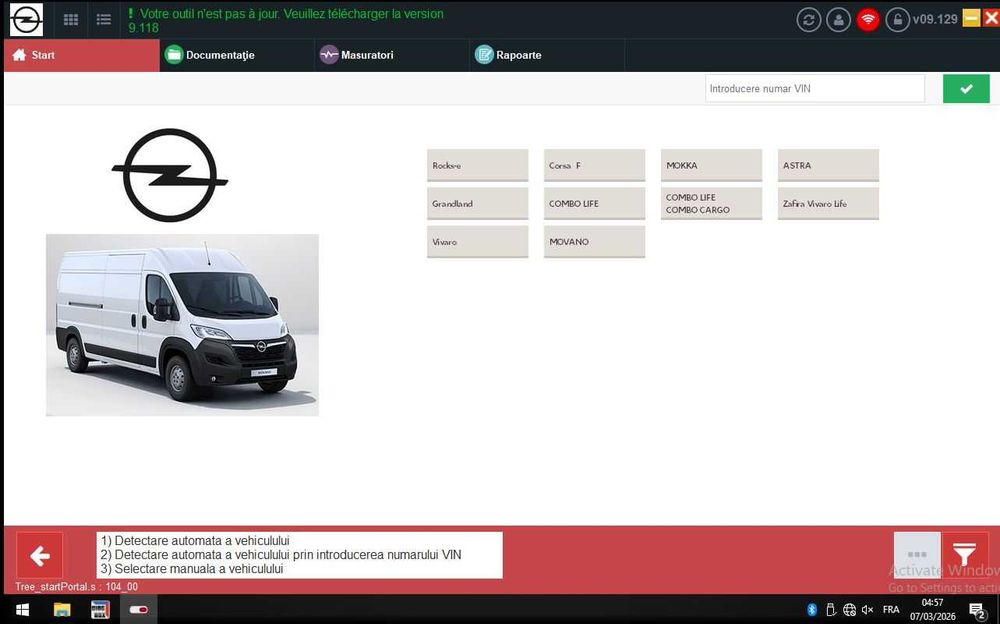The width and height of the screenshot is (1000, 624).
Task: Select the MOVANO vehicle
Action: click(x=594, y=242)
